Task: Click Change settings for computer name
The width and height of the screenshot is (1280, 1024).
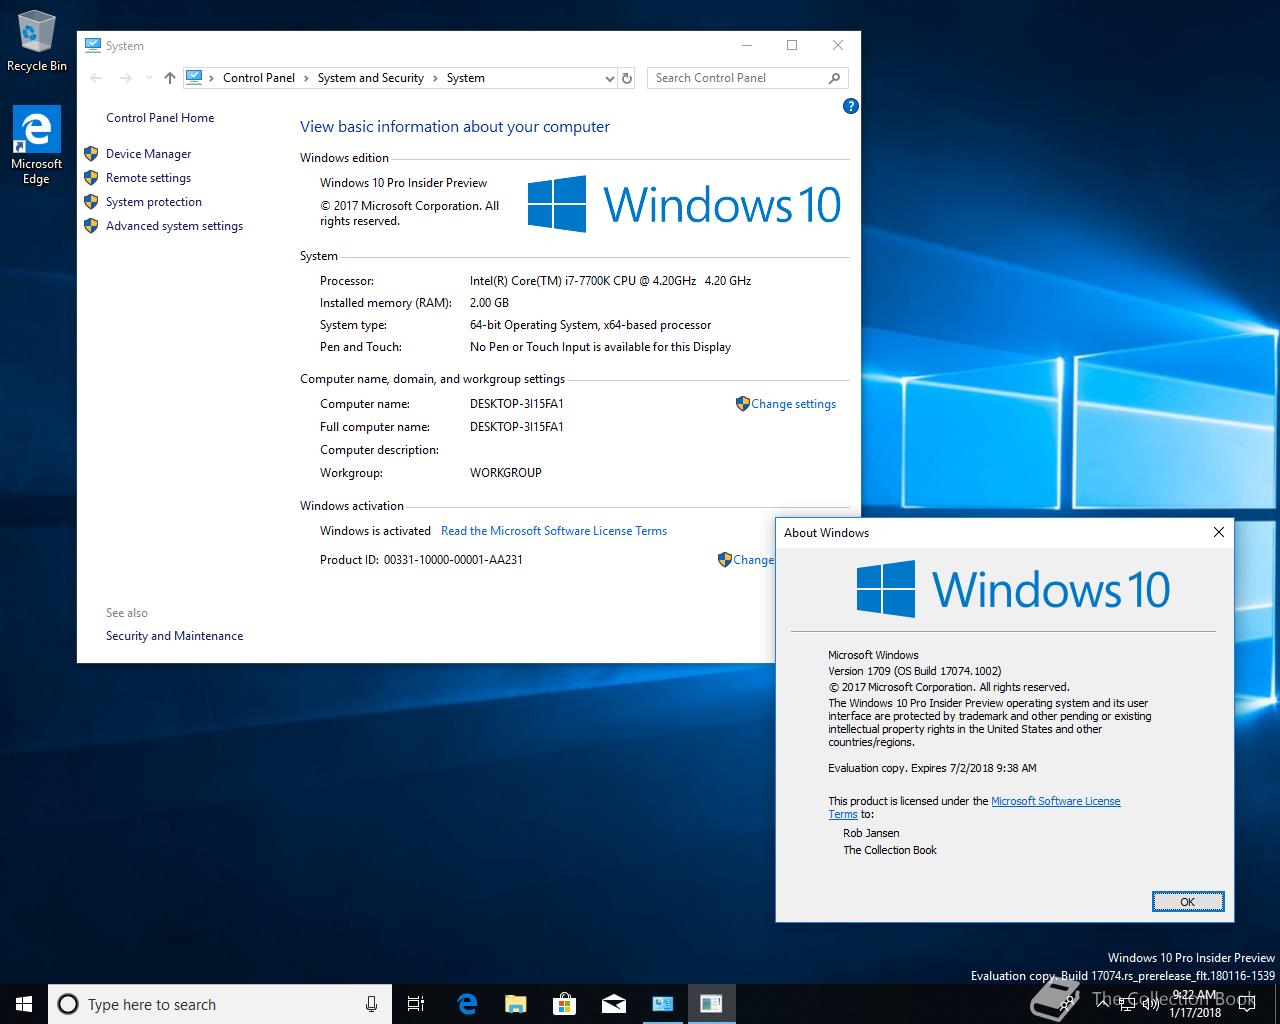Action: (793, 404)
